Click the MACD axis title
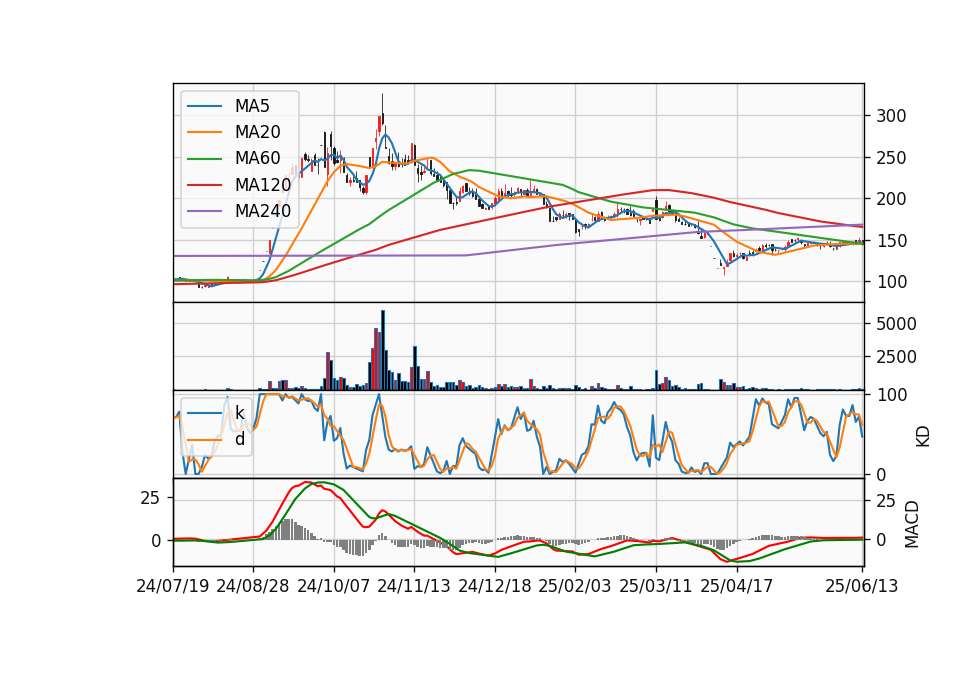 (x=912, y=524)
